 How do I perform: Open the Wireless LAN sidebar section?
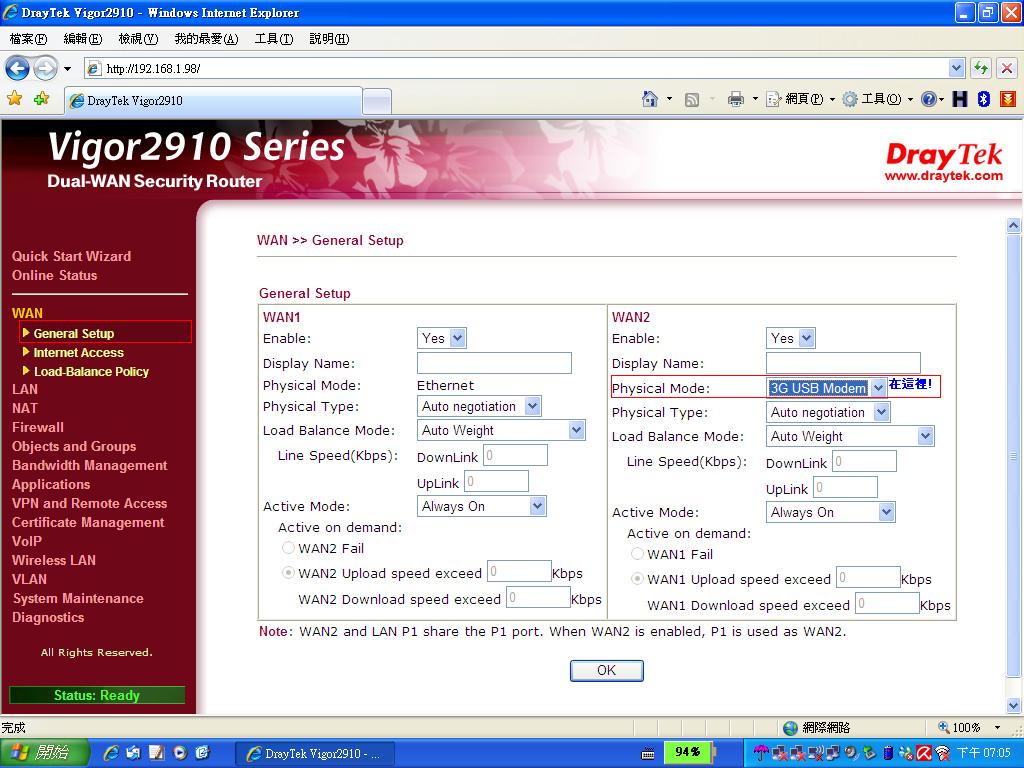point(54,560)
